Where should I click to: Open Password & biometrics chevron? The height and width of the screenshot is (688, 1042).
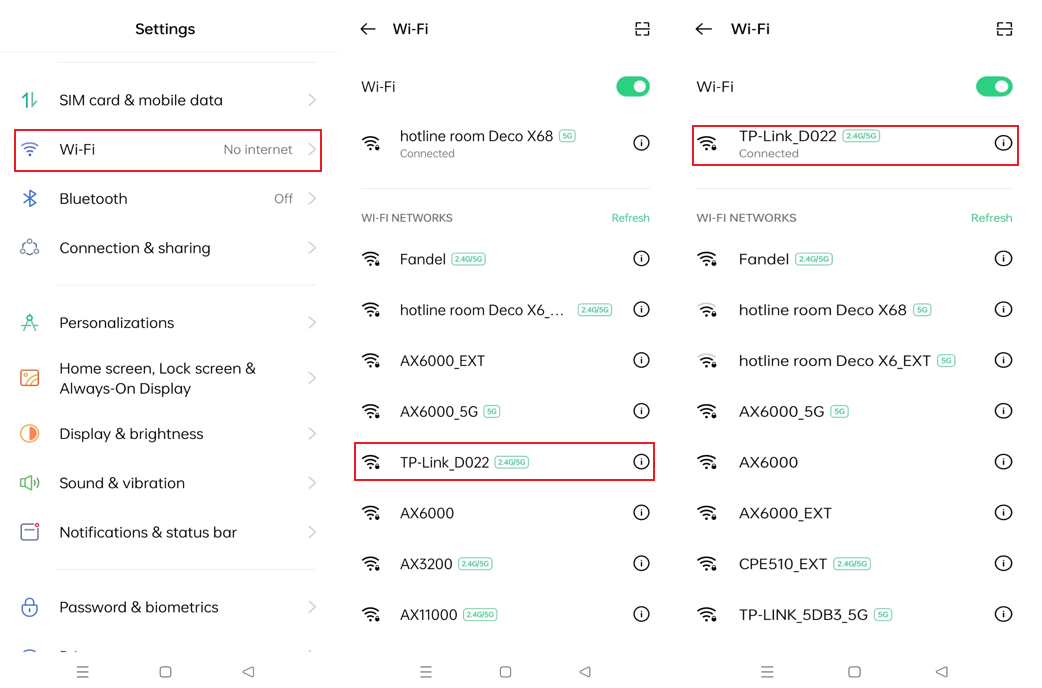click(311, 607)
